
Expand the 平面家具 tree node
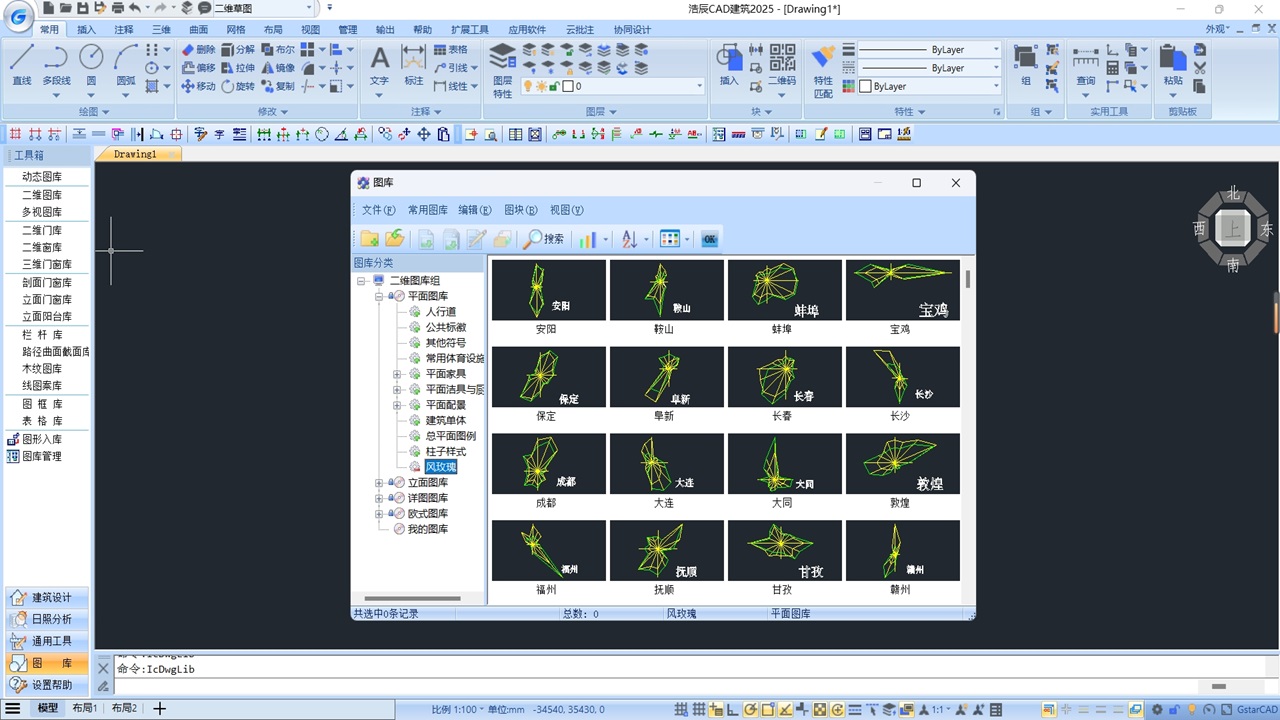click(397, 374)
